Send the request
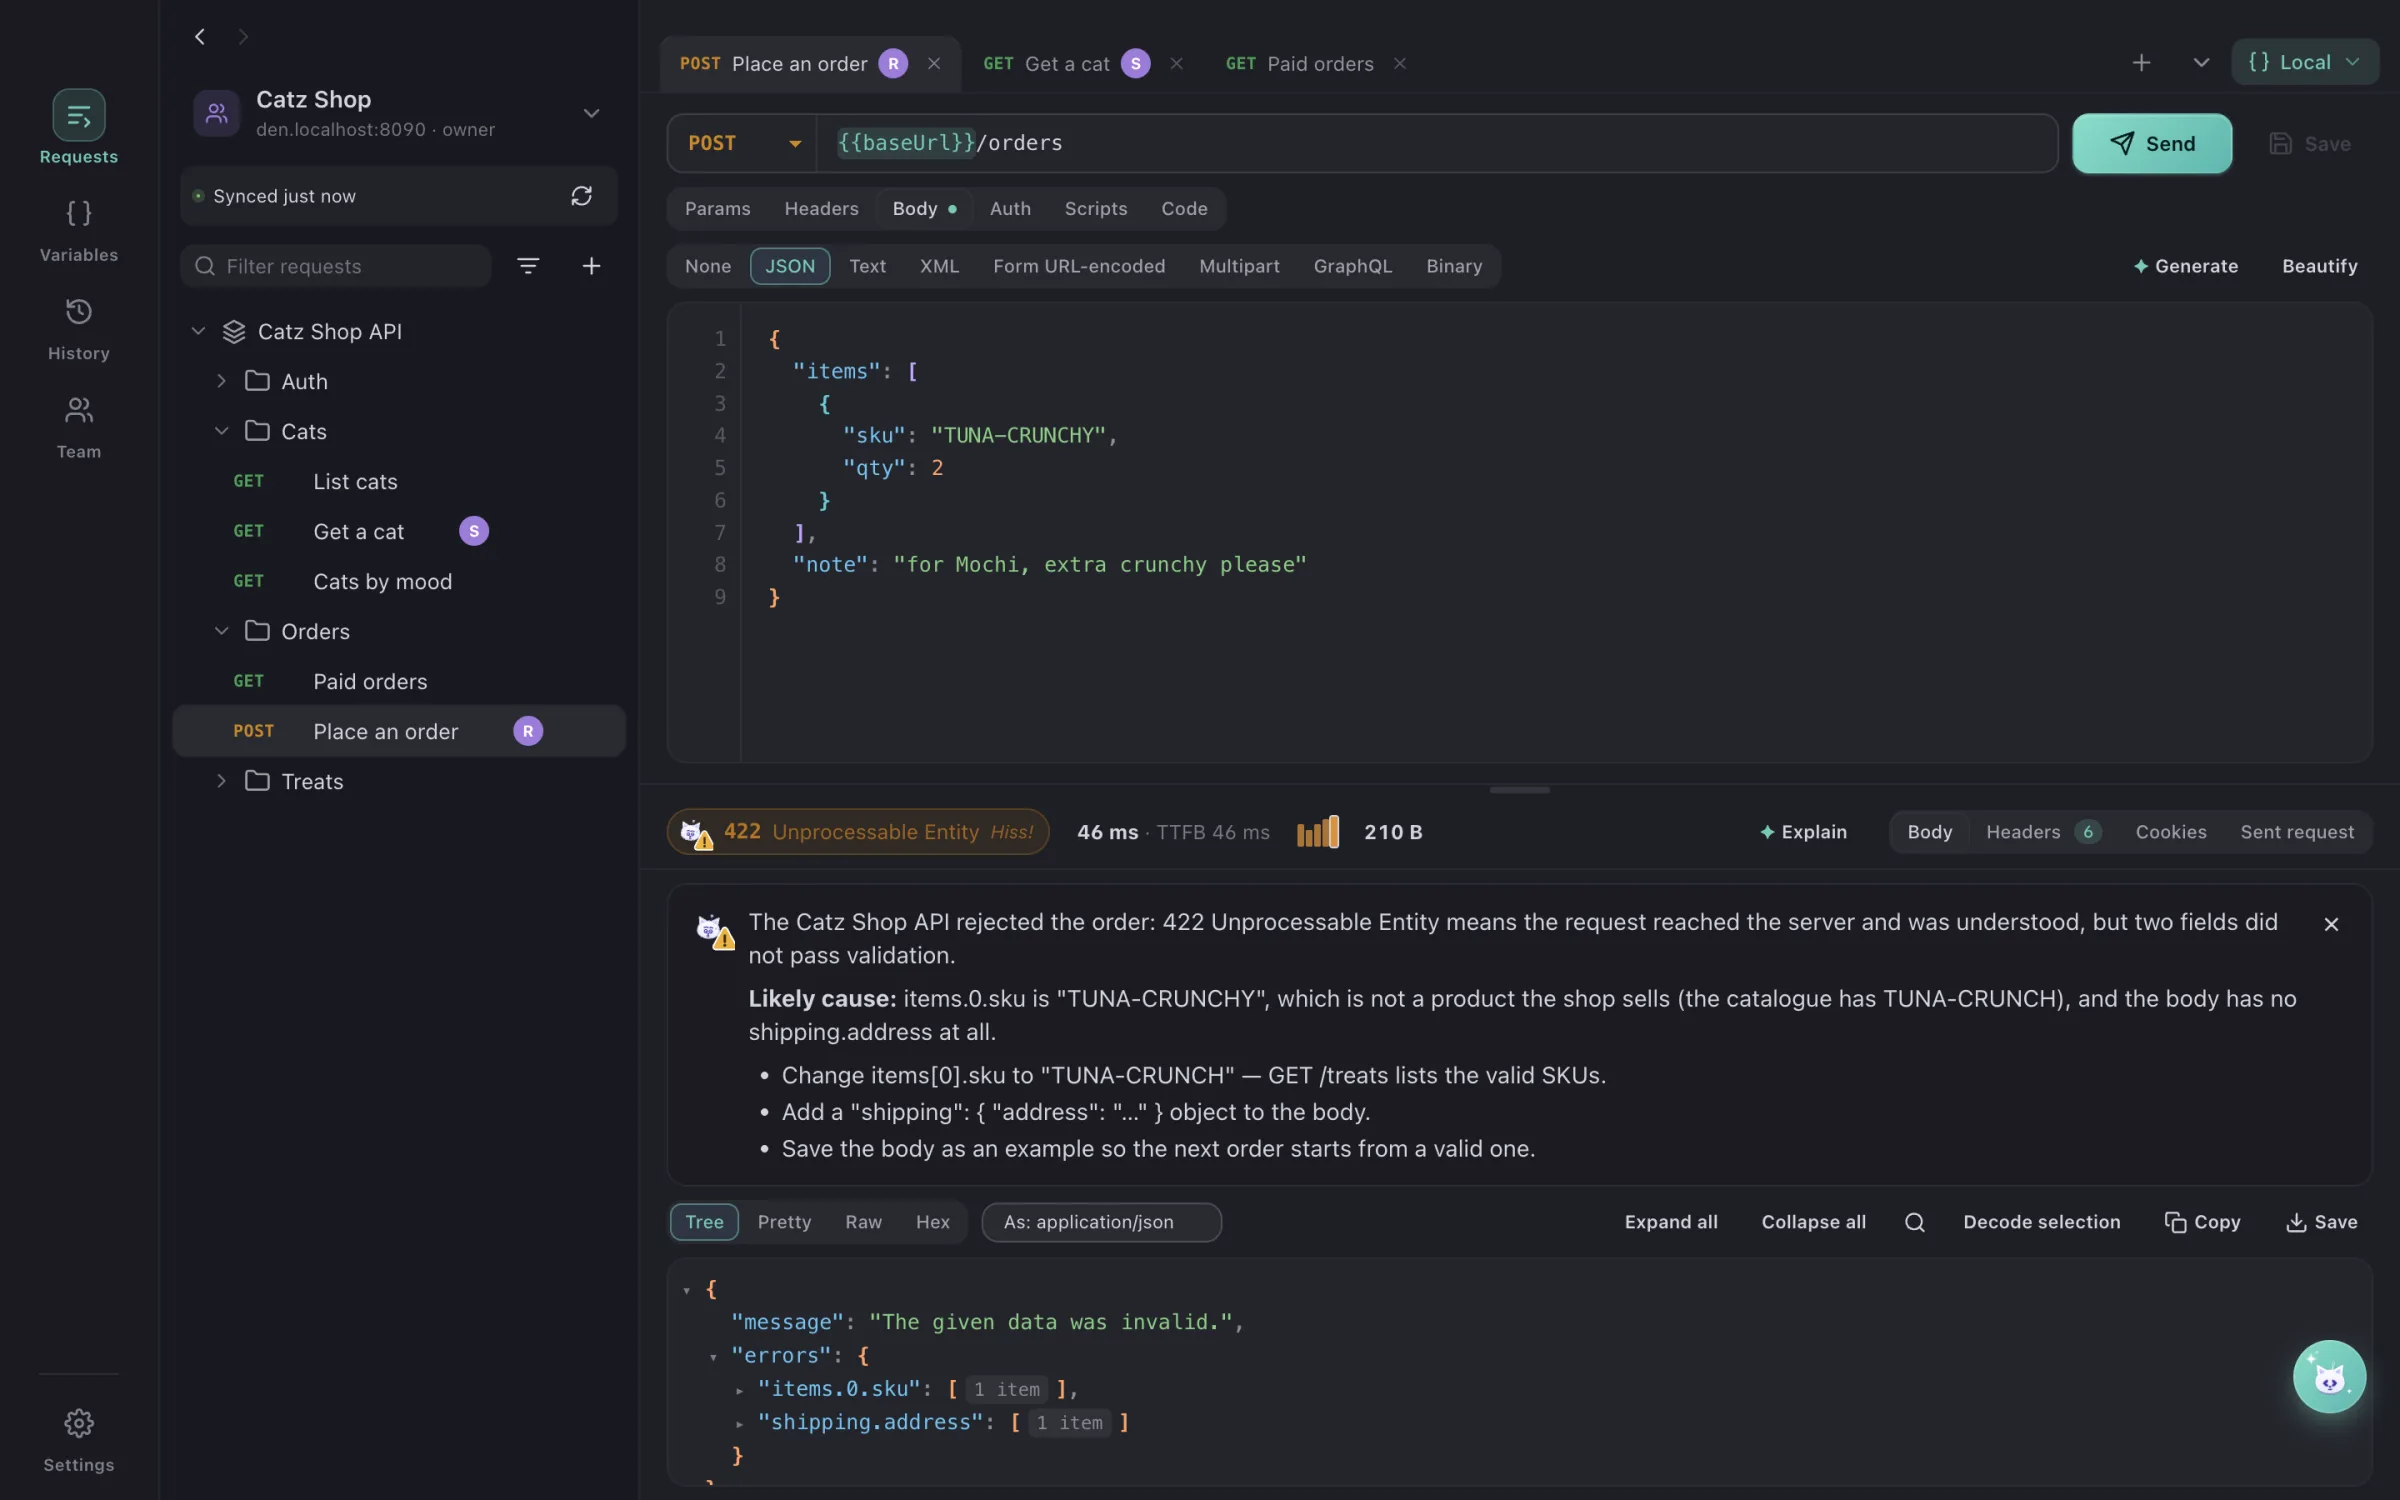Viewport: 2400px width, 1500px height. click(2152, 143)
